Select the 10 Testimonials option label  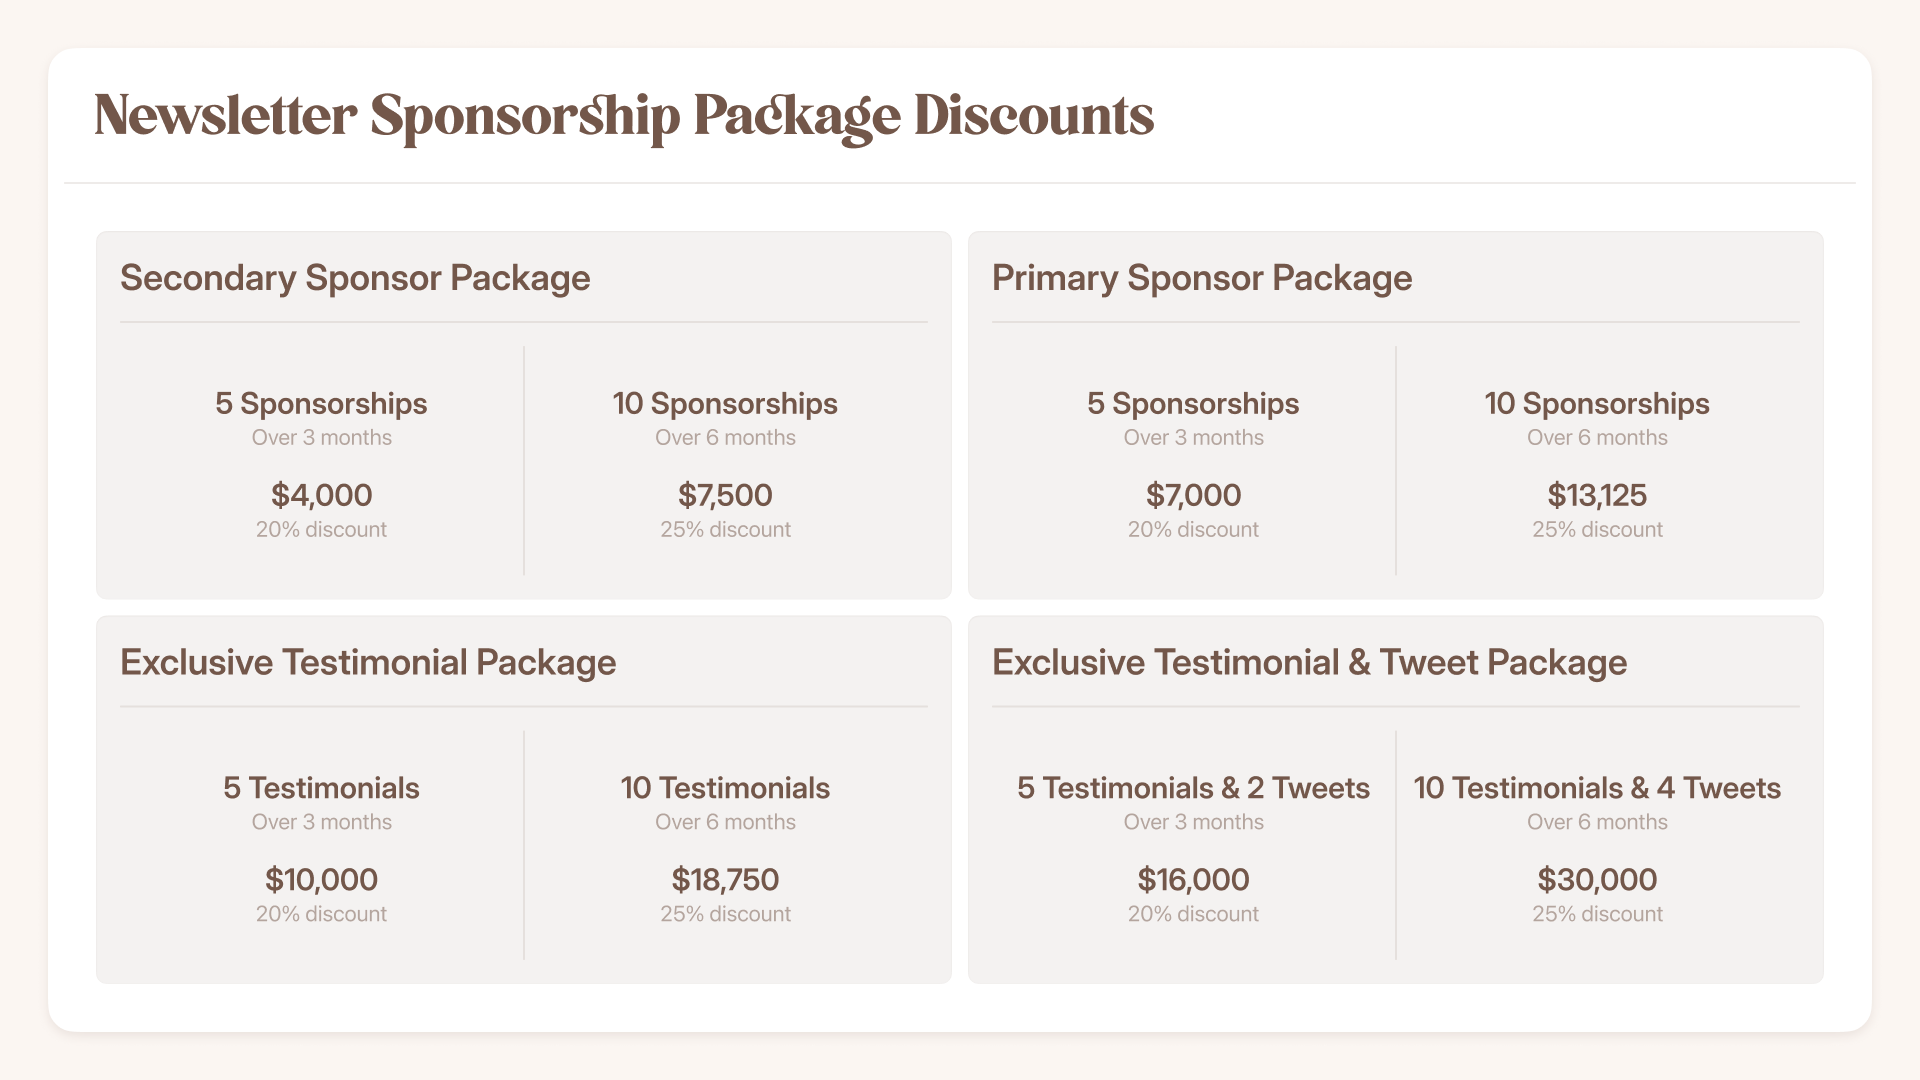tap(725, 788)
